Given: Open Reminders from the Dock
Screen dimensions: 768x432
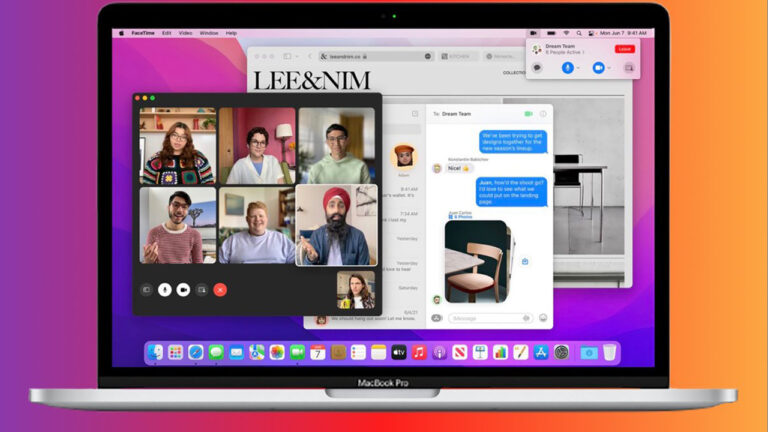Looking at the screenshot, I should pyautogui.click(x=359, y=353).
